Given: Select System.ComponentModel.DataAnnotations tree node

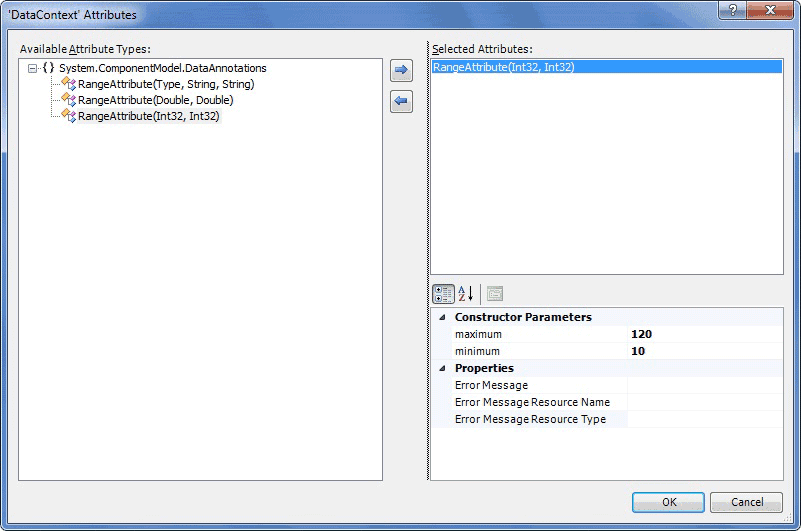Looking at the screenshot, I should click(x=162, y=68).
